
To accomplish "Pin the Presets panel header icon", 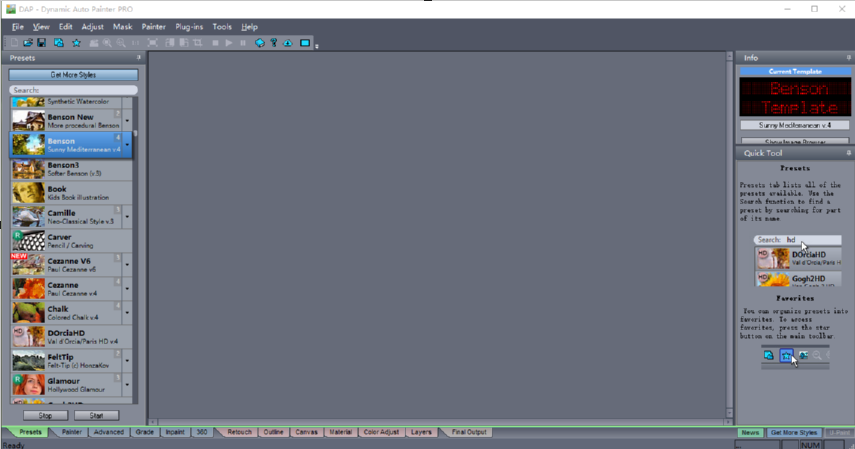I will (139, 57).
